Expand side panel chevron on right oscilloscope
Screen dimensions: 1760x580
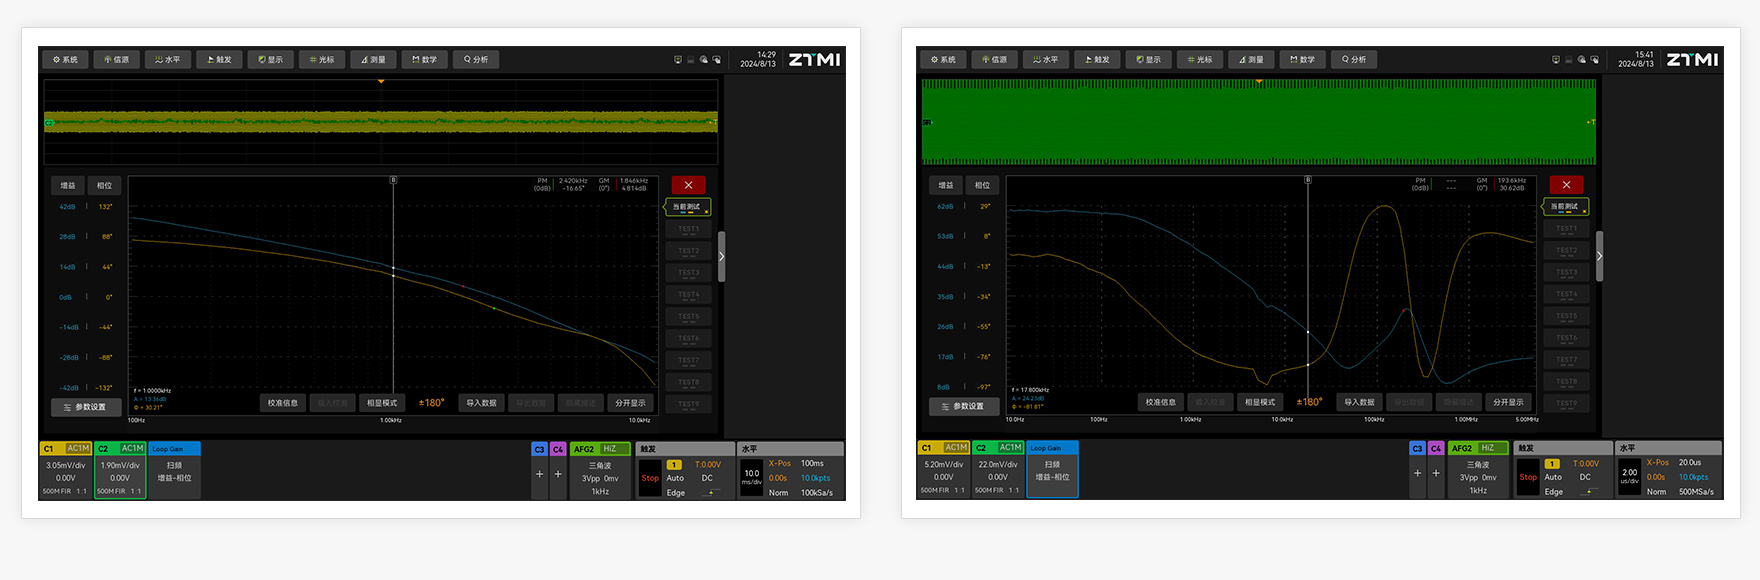point(1599,256)
